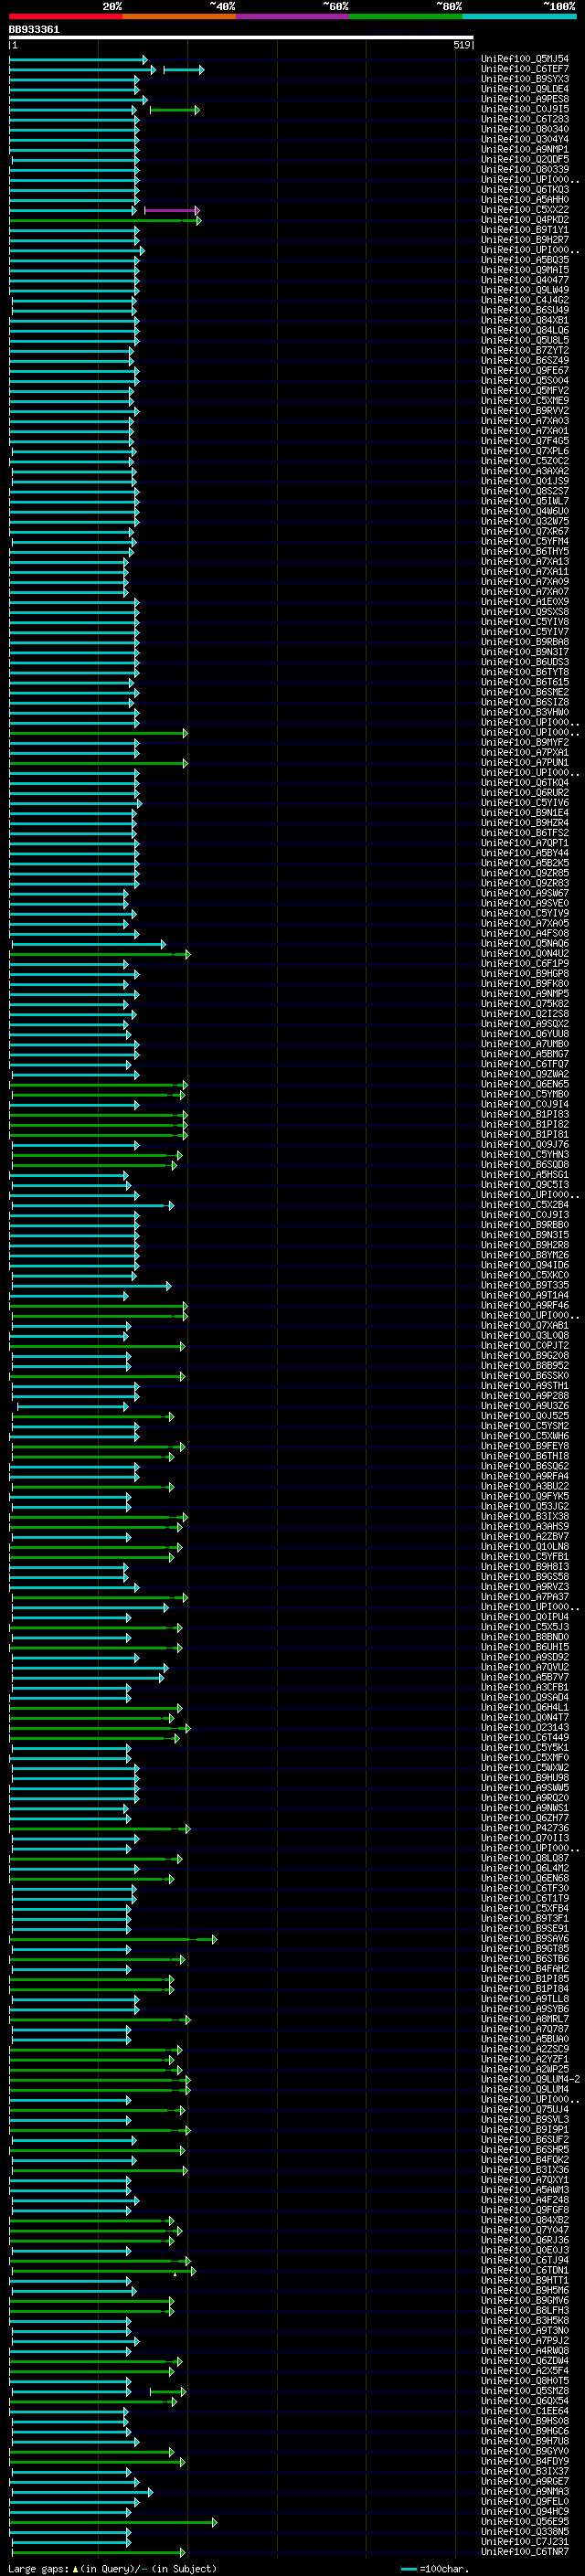
Task: Click the second cyan segment of C6TEF7
Action: click(x=183, y=69)
